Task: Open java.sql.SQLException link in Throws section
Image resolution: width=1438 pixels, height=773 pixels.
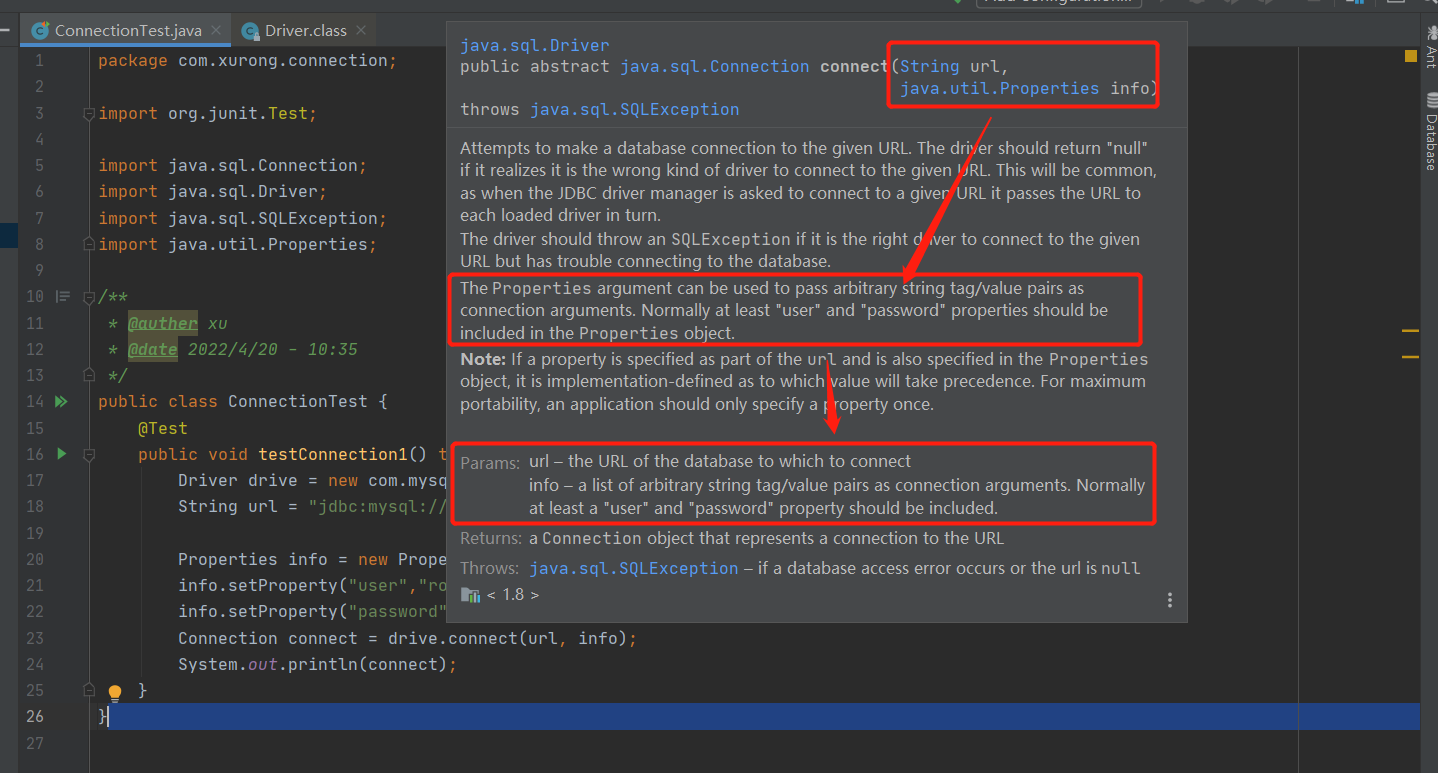Action: [x=634, y=568]
